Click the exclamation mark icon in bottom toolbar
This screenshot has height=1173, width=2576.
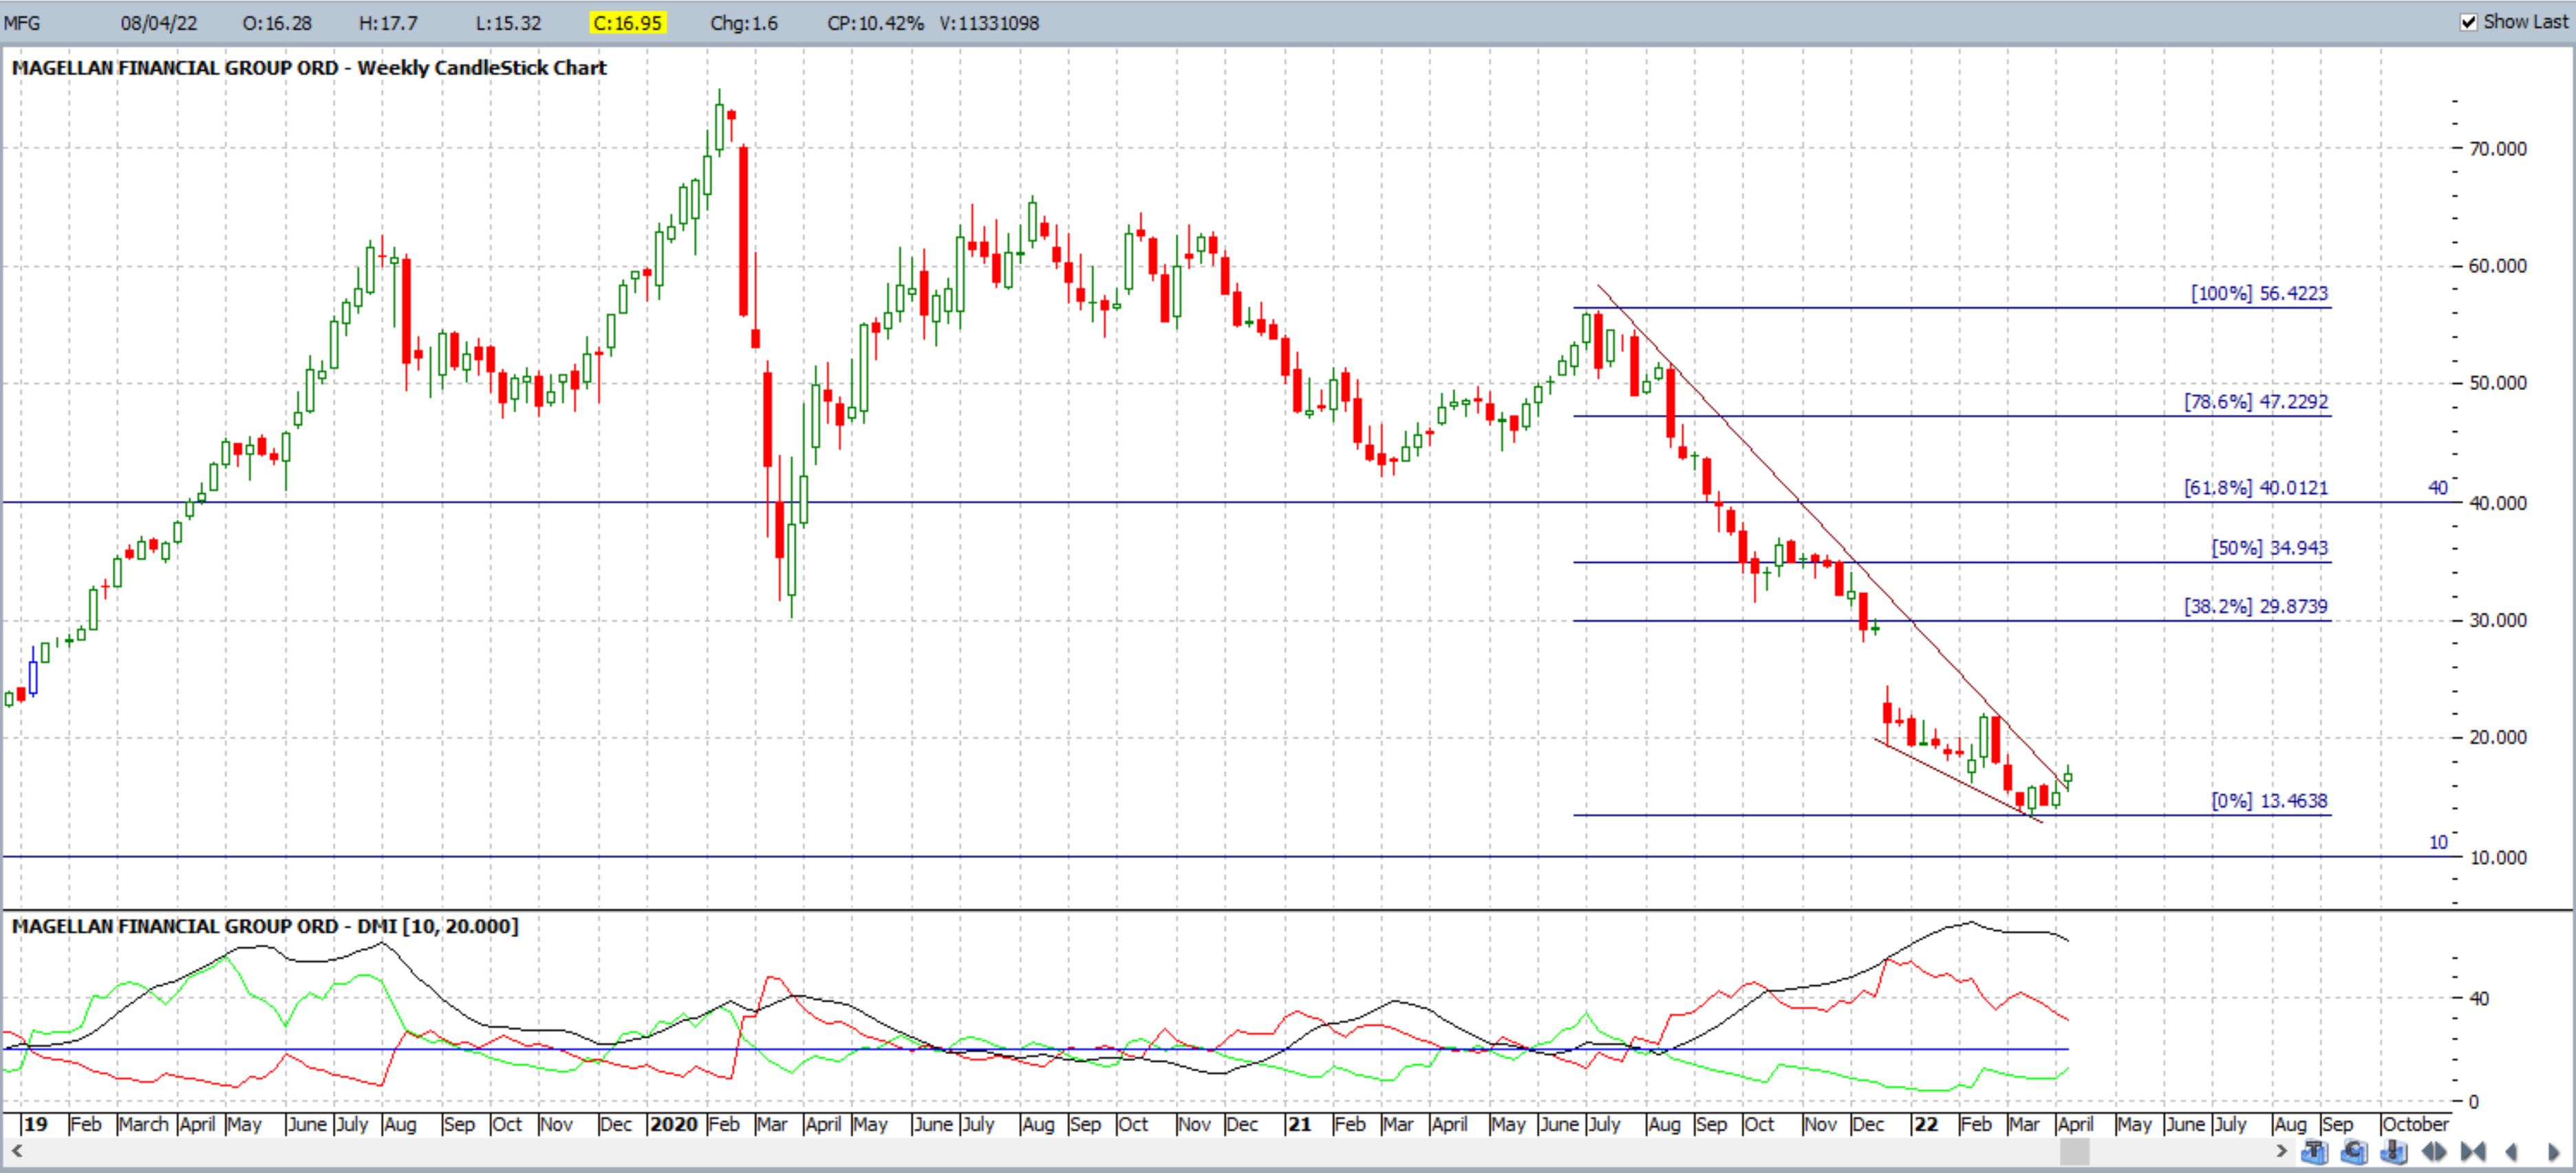point(2394,1152)
